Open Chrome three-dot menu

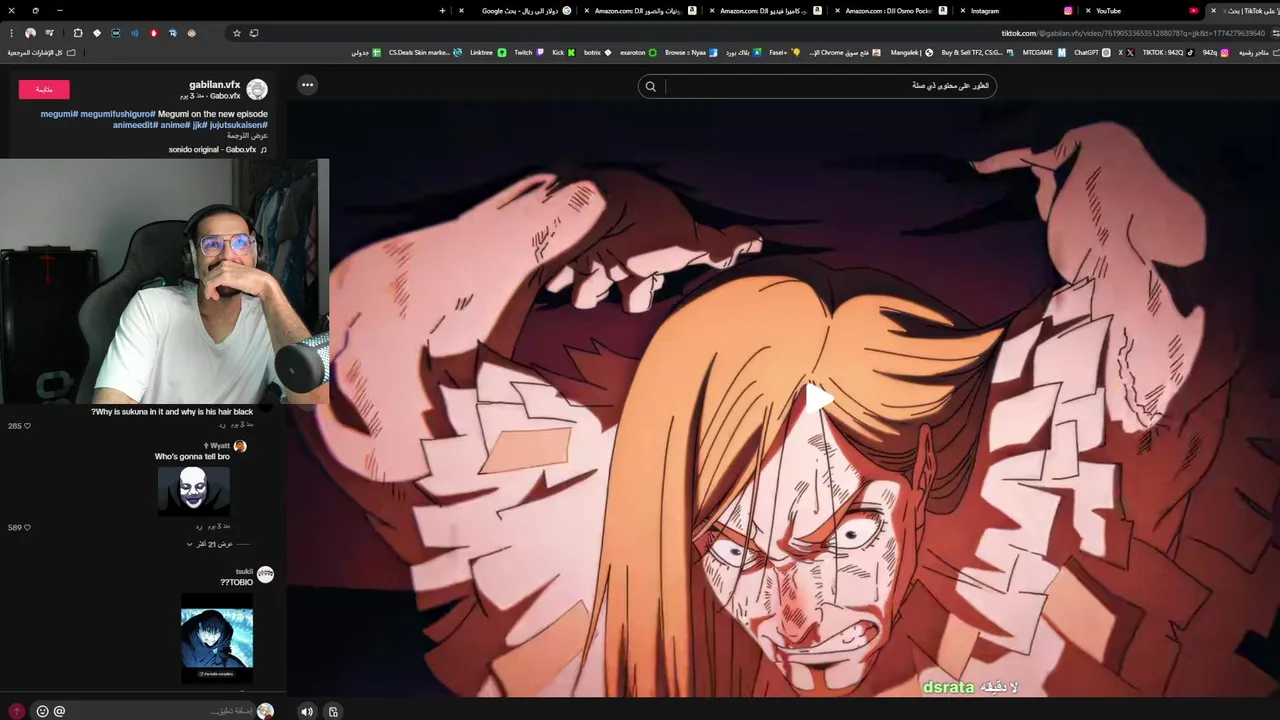point(11,33)
